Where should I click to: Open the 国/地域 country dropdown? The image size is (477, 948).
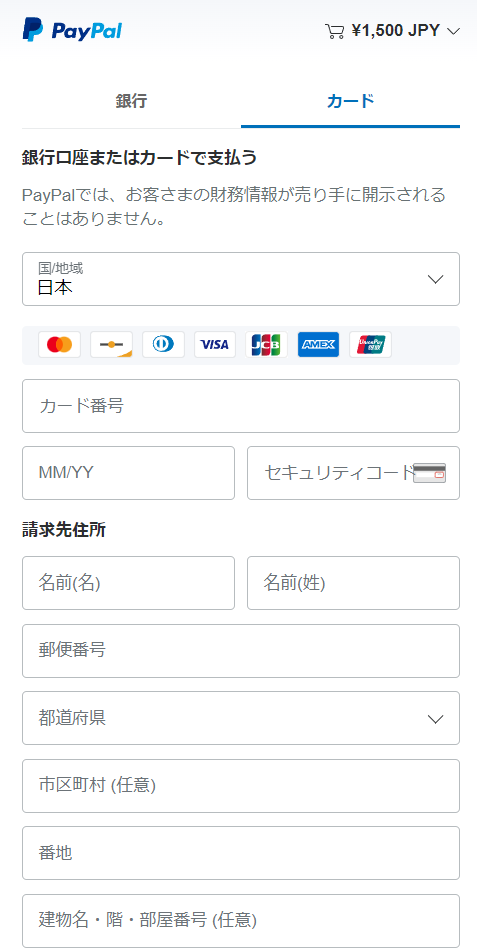[x=241, y=279]
